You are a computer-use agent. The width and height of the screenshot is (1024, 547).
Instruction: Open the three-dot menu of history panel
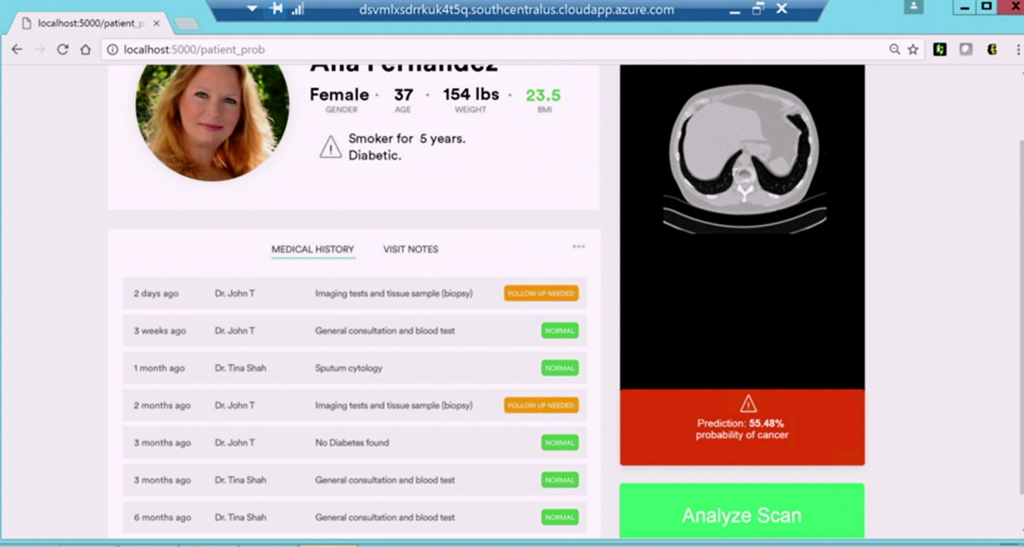(x=579, y=247)
